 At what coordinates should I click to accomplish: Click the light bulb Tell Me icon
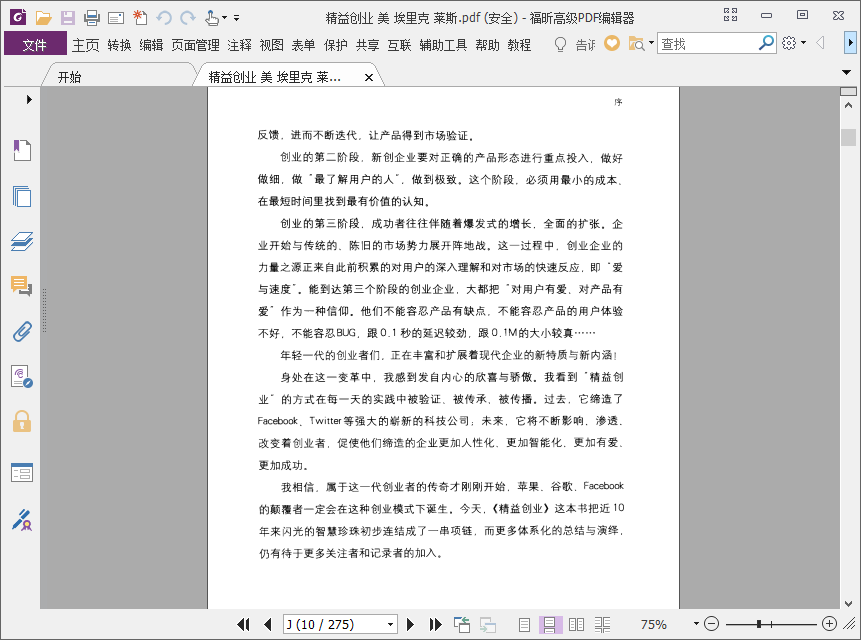(560, 44)
